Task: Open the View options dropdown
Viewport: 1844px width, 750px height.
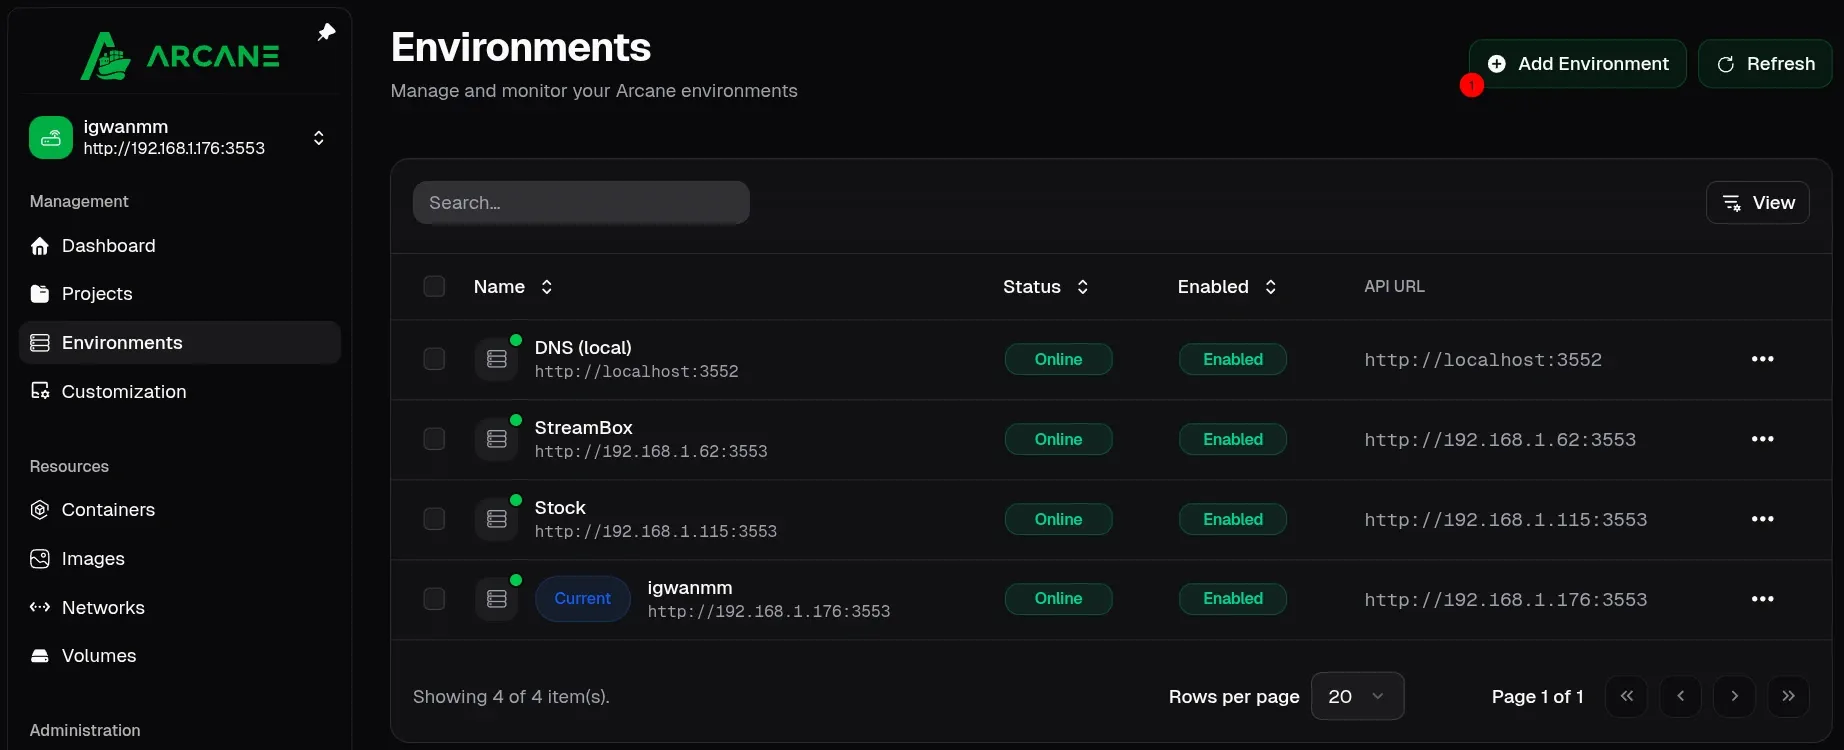Action: (x=1757, y=203)
